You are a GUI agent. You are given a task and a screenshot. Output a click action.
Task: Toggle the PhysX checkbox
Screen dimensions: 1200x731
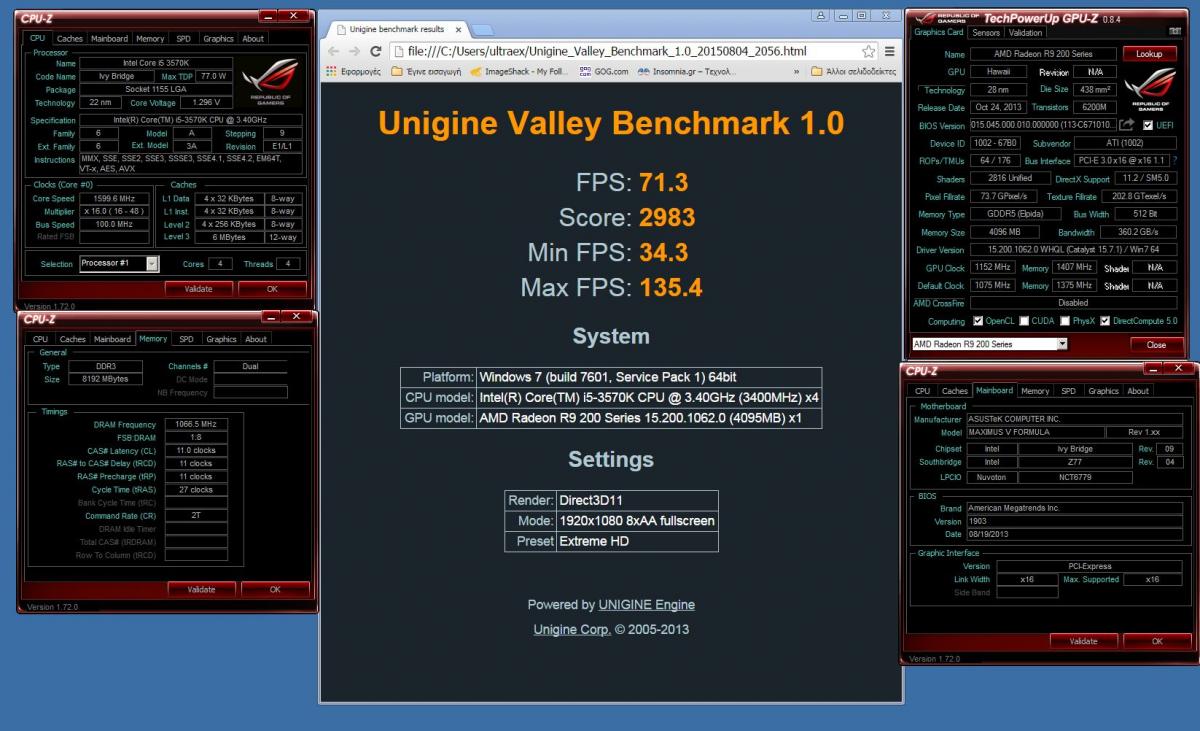[1065, 321]
